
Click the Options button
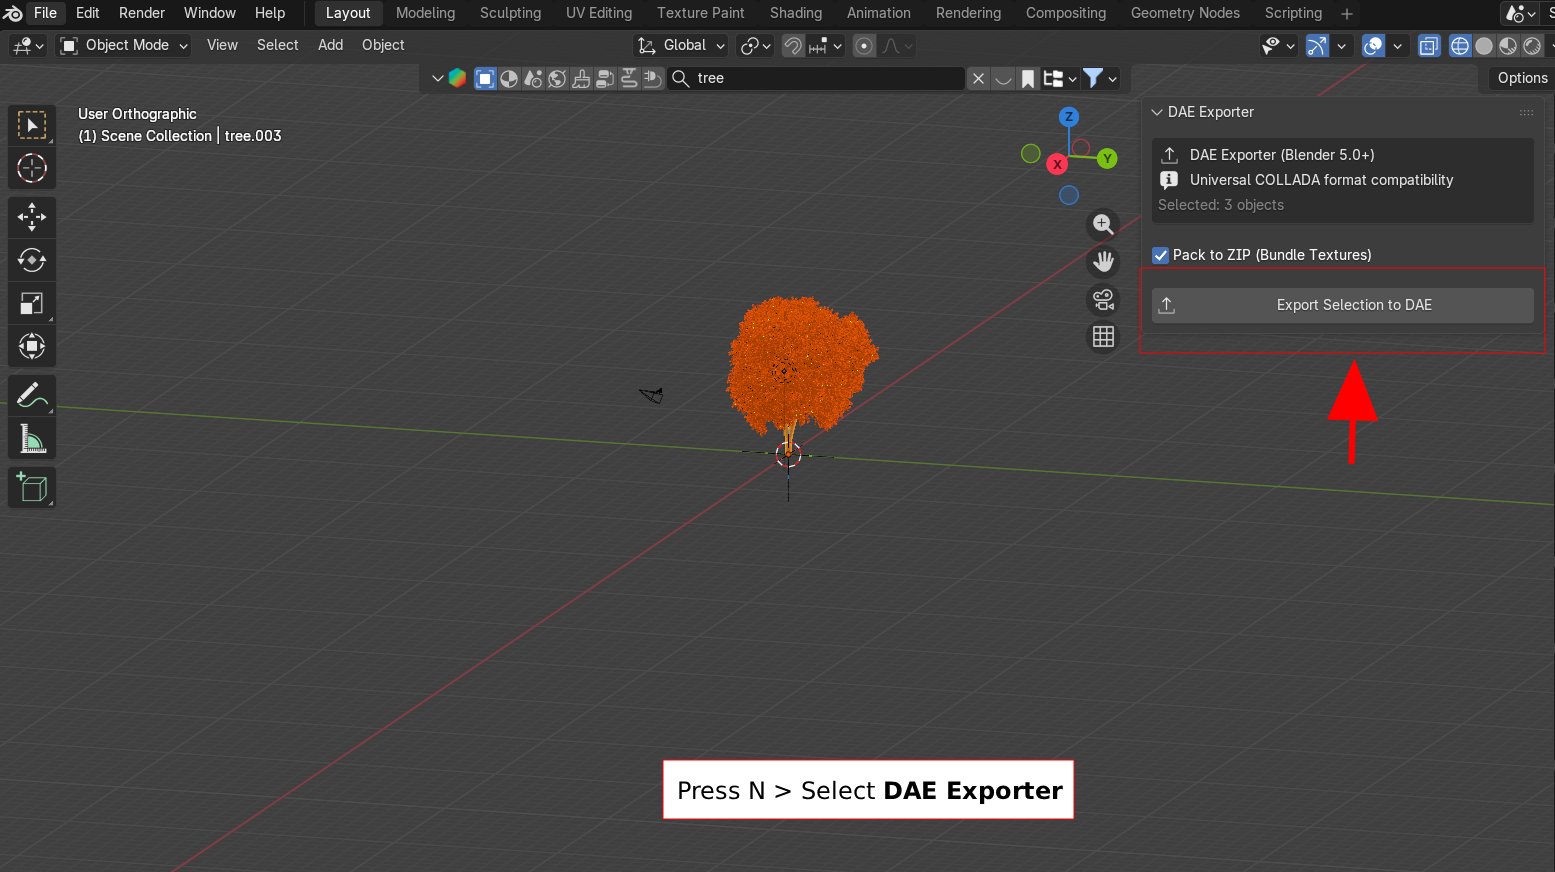coord(1522,78)
